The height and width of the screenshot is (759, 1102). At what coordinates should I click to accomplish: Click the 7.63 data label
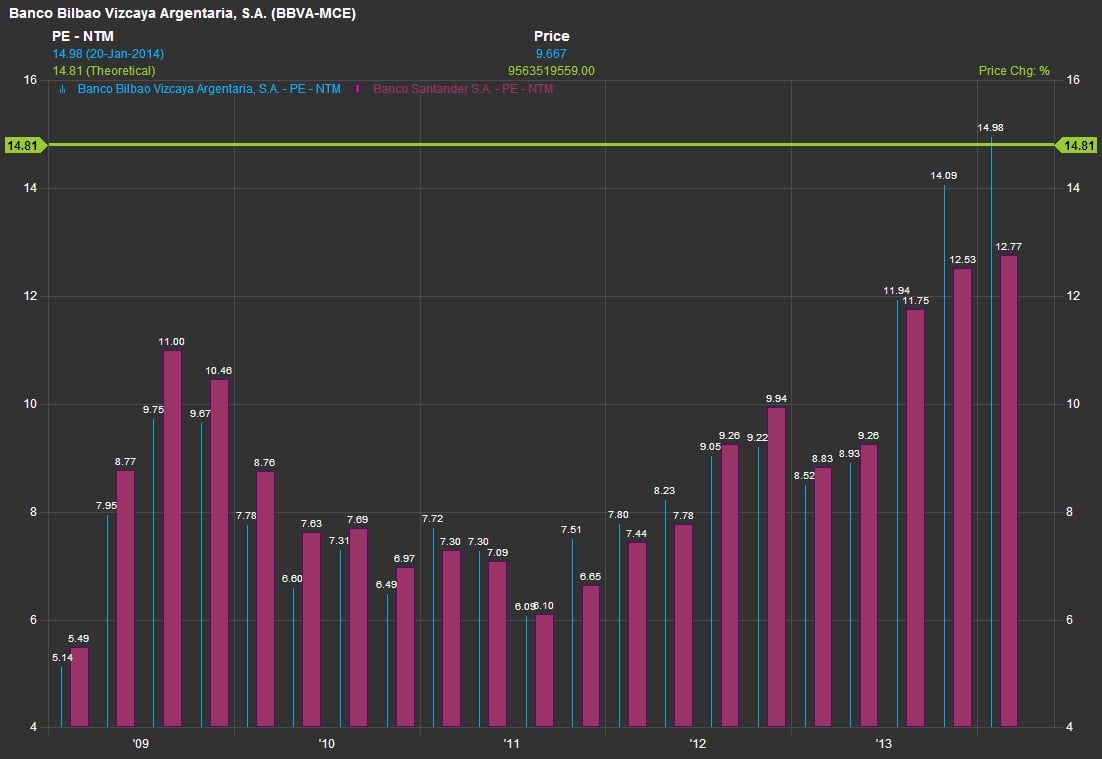tap(311, 524)
